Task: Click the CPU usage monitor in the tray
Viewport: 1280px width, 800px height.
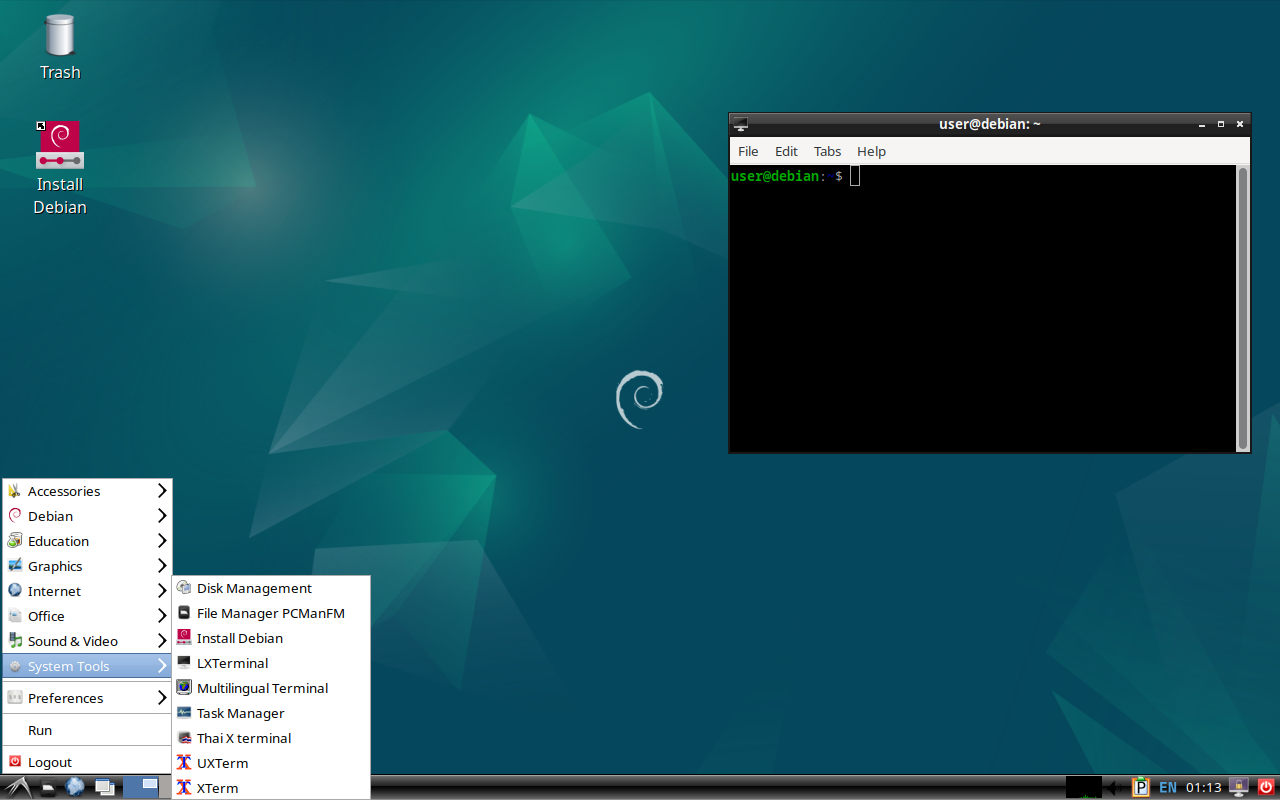Action: [1083, 787]
